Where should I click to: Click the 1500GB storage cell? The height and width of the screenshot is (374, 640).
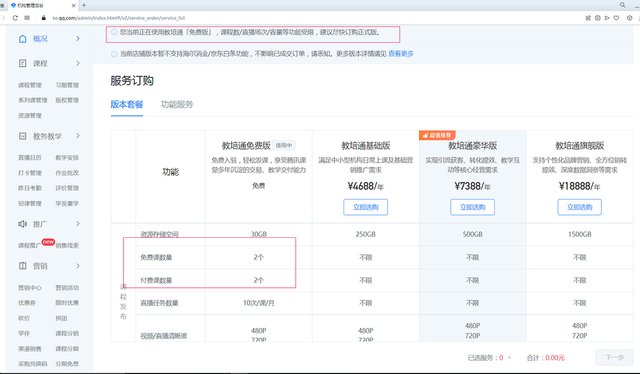click(x=580, y=234)
